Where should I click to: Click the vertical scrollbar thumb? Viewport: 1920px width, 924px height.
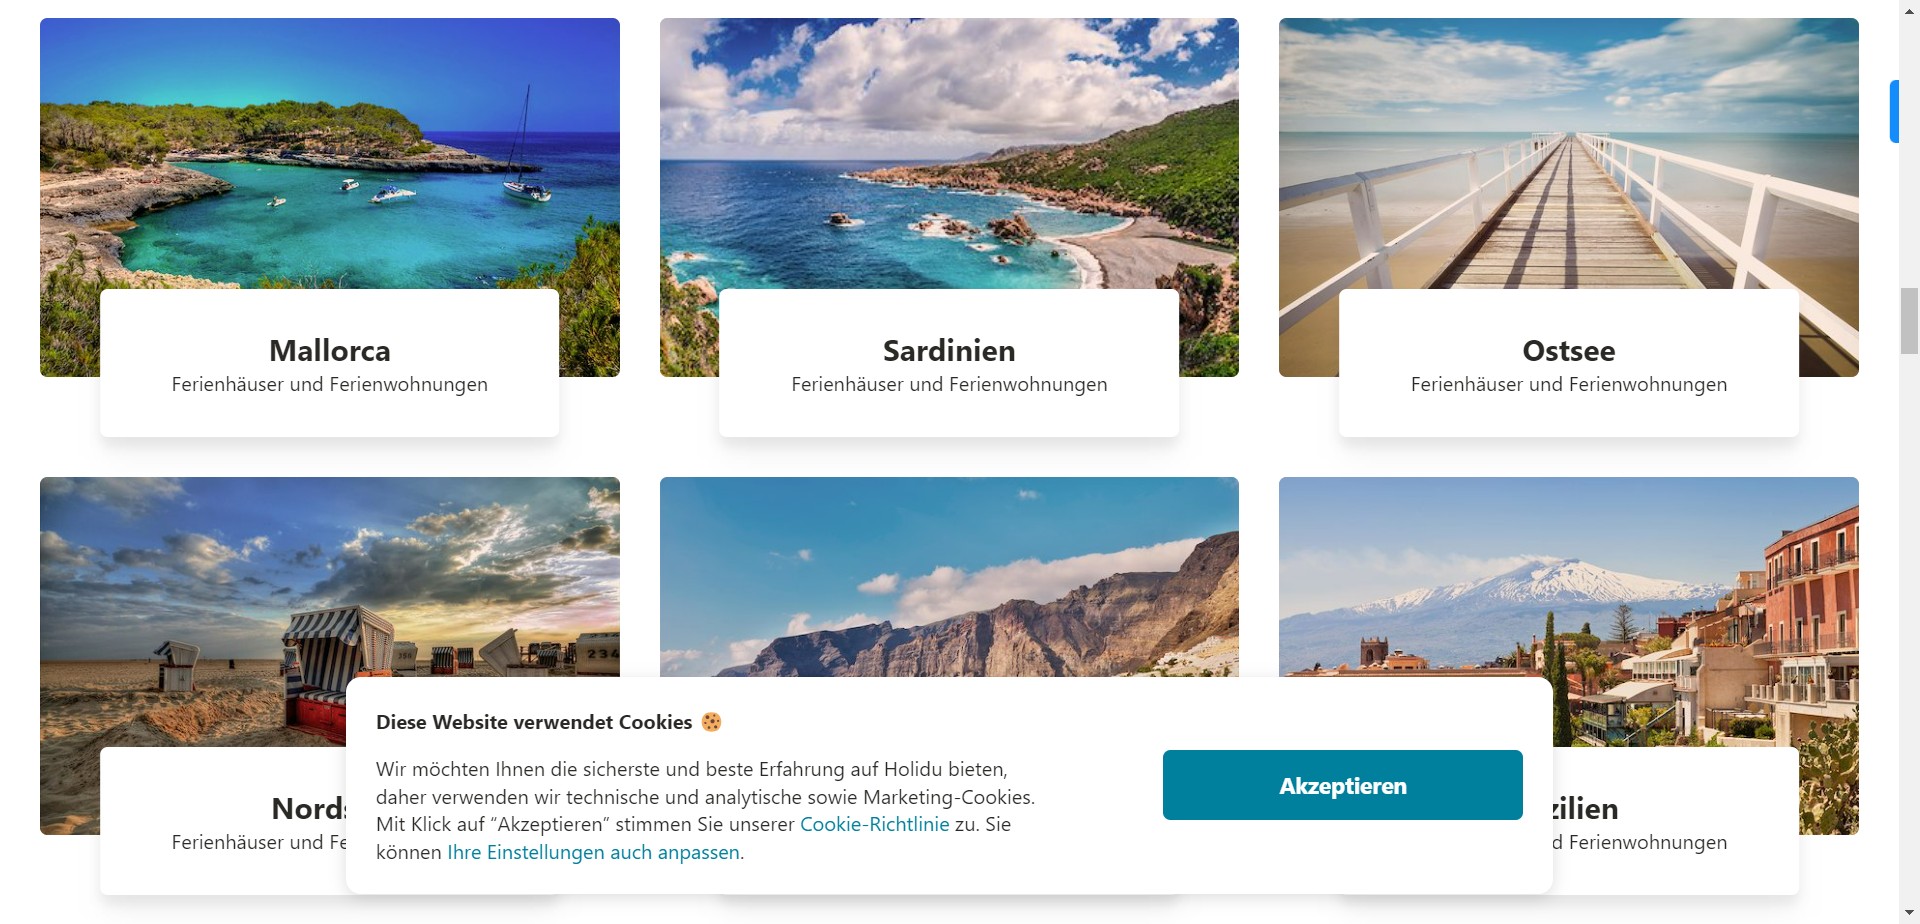click(x=1909, y=320)
